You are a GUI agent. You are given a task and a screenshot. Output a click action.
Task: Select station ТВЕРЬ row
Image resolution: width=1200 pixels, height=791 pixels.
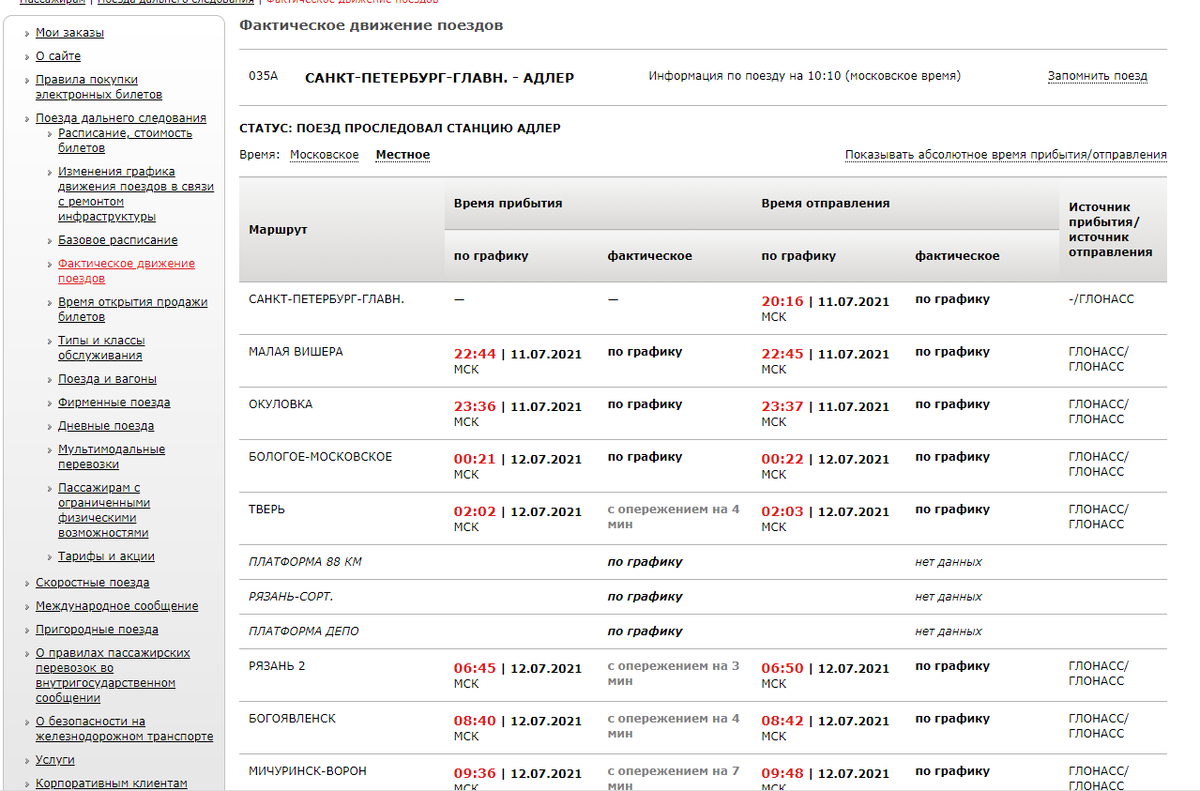[x=267, y=509]
